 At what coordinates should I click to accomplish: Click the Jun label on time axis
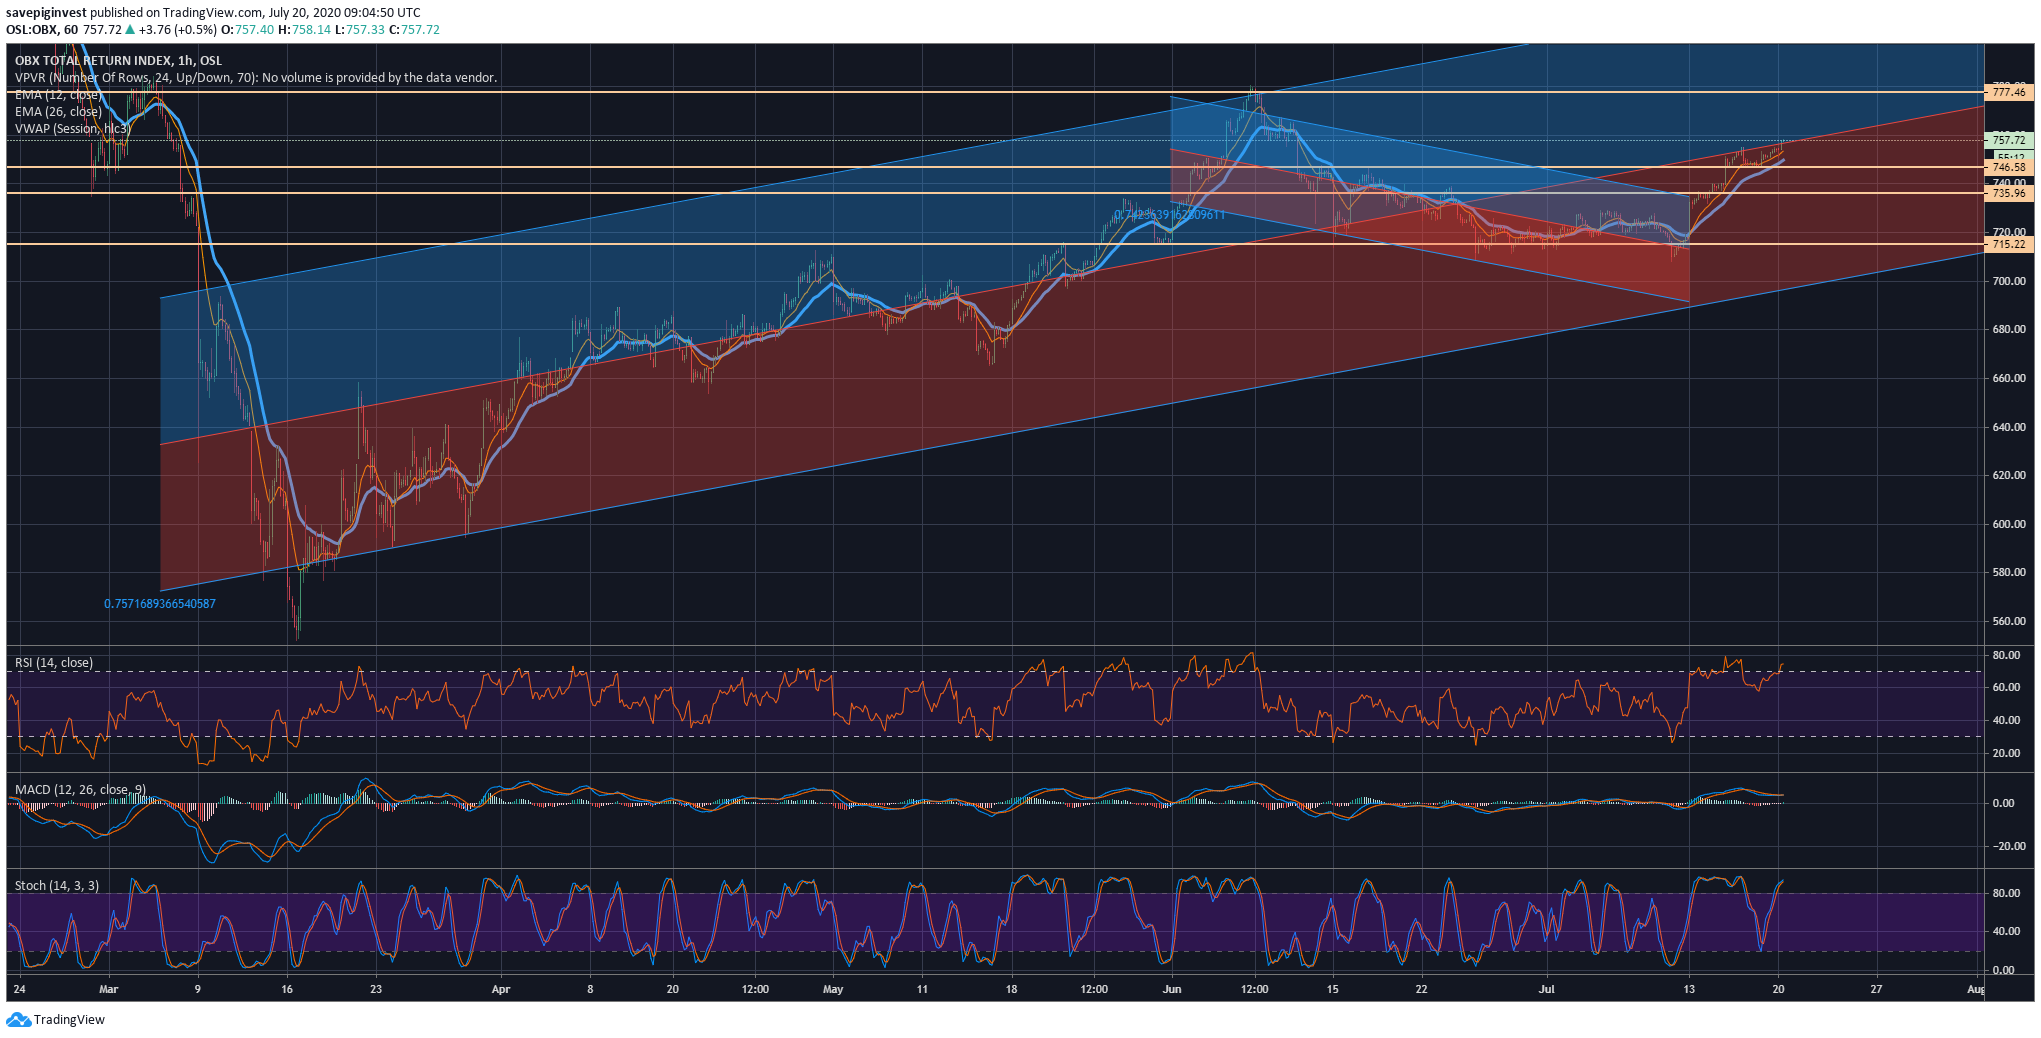1172,990
